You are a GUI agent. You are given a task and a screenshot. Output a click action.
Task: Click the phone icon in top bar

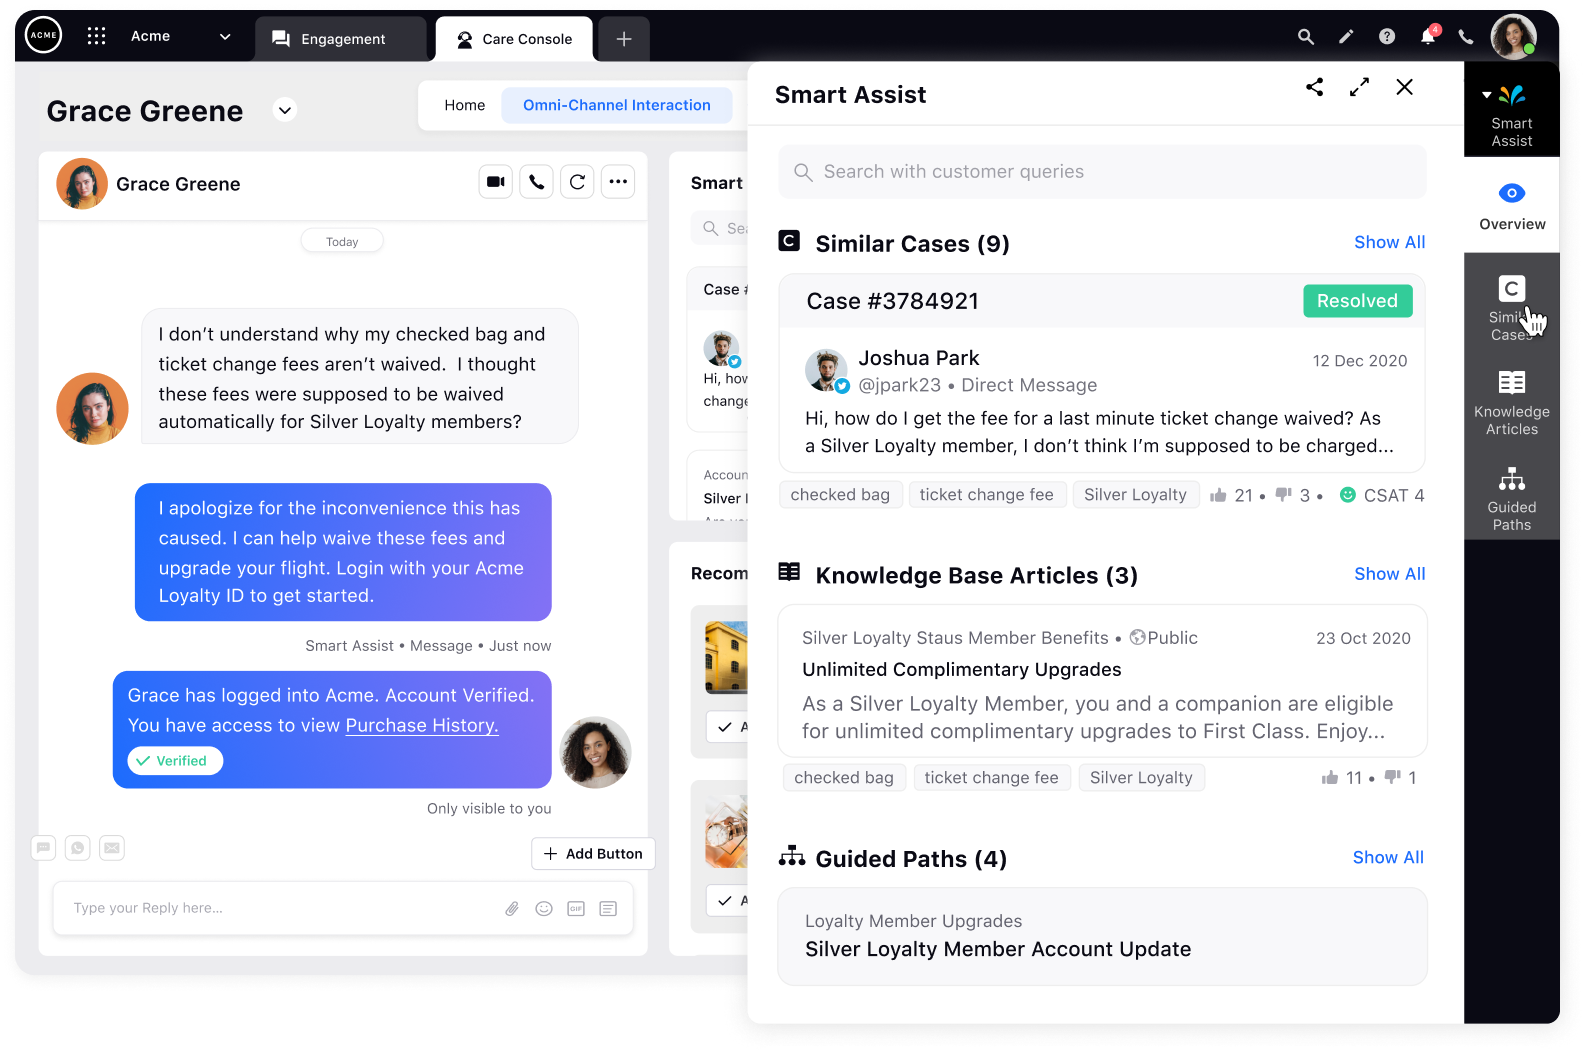coord(1466,37)
